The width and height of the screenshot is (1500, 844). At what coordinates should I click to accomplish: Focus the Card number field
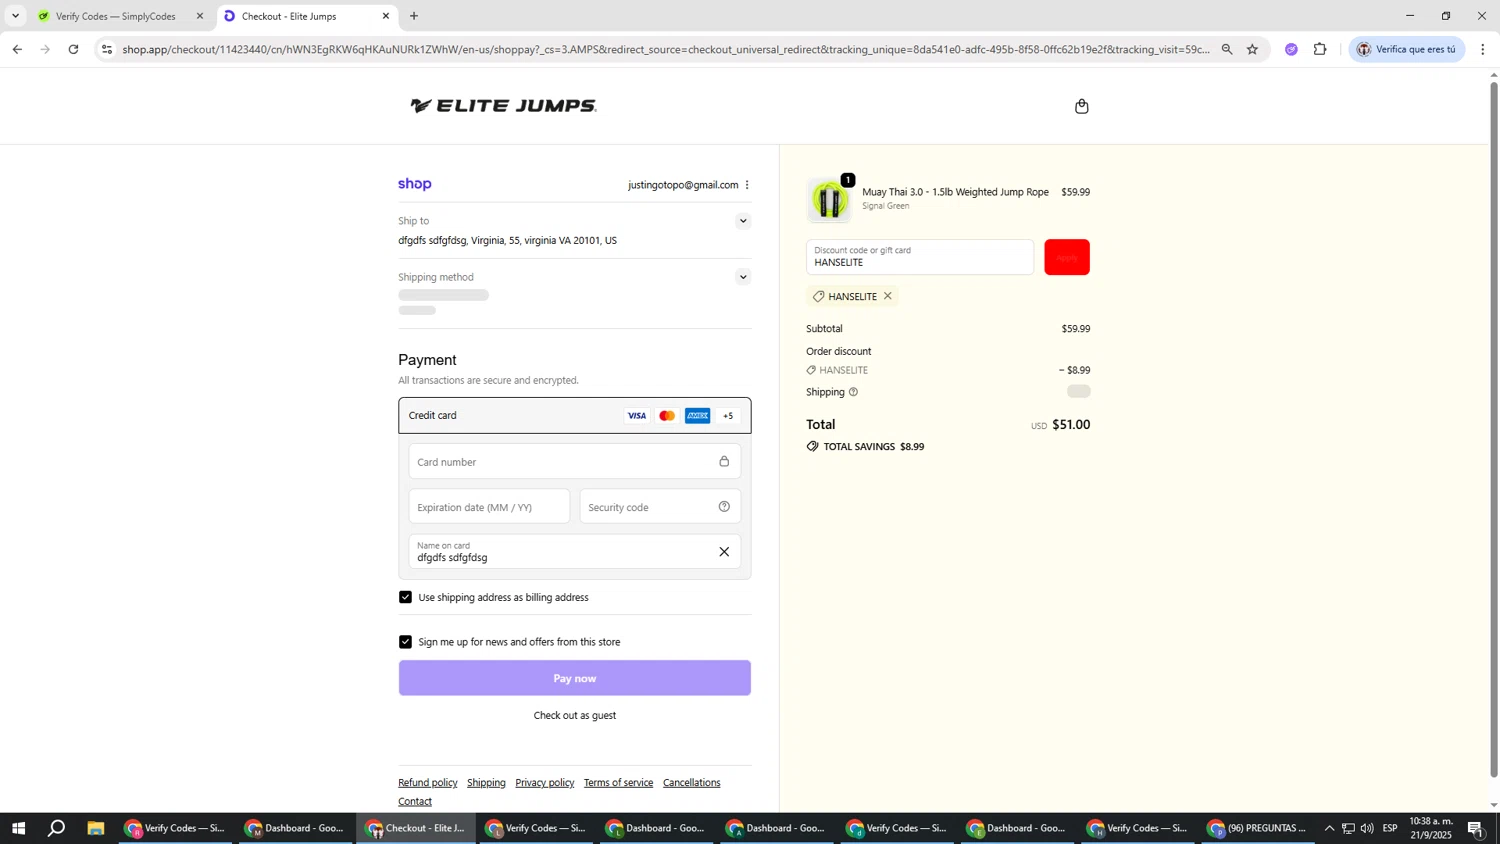[574, 461]
